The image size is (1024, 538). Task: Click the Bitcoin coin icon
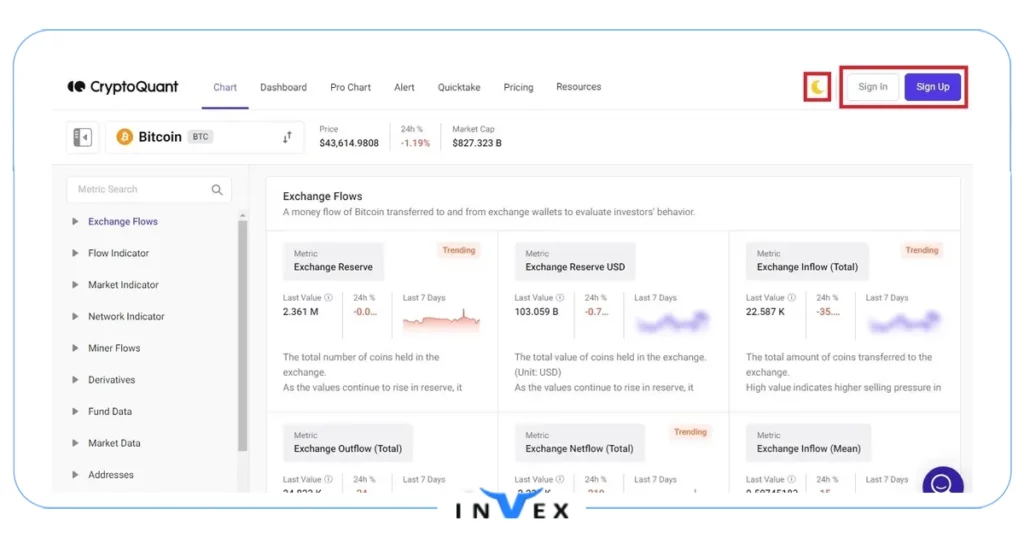point(124,136)
